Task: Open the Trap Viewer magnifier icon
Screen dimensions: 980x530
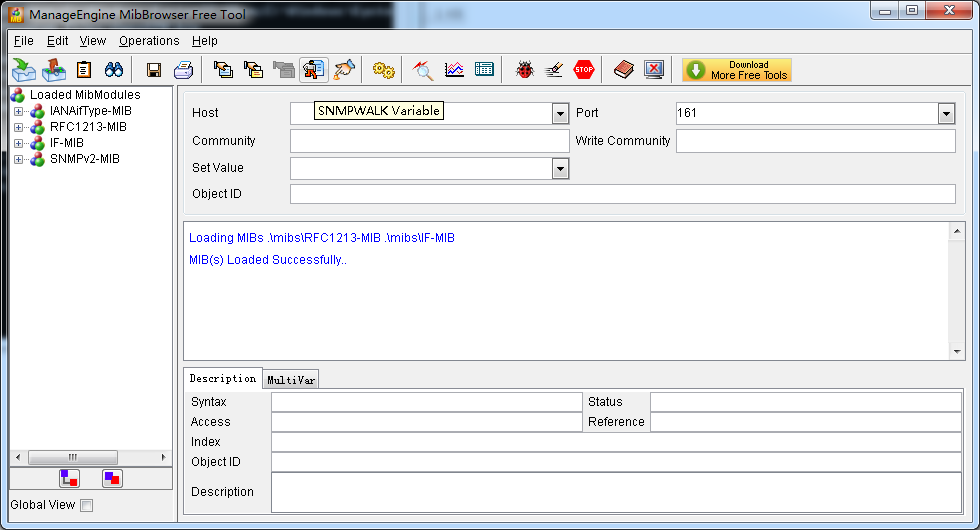Action: click(x=423, y=69)
